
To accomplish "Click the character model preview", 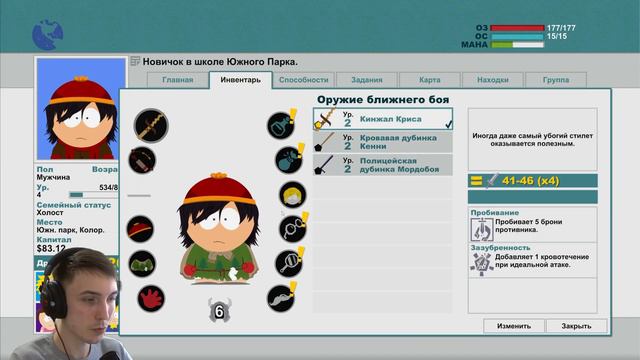I will [x=219, y=229].
